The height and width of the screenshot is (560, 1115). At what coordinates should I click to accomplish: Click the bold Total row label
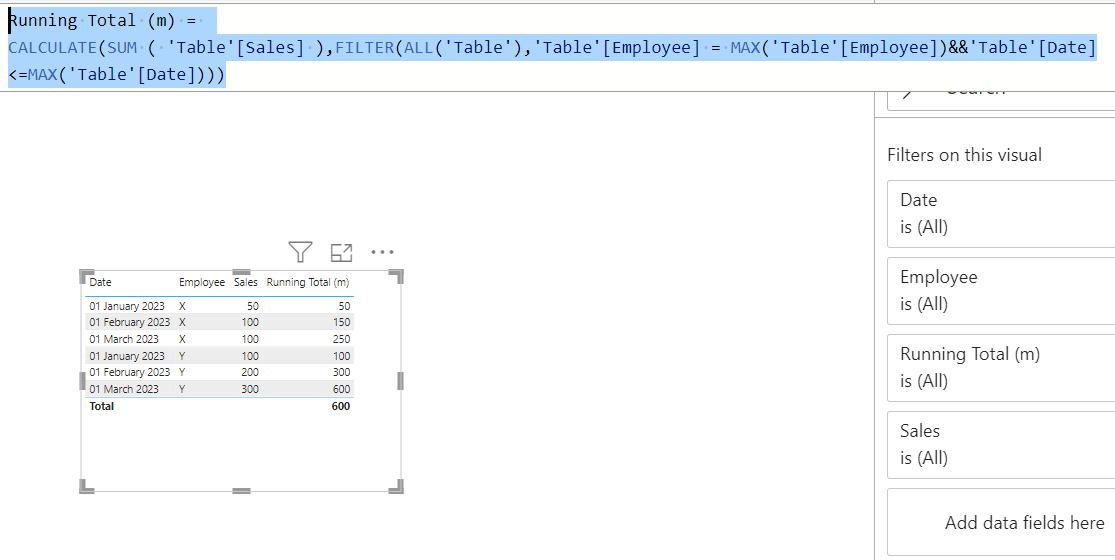pyautogui.click(x=101, y=406)
